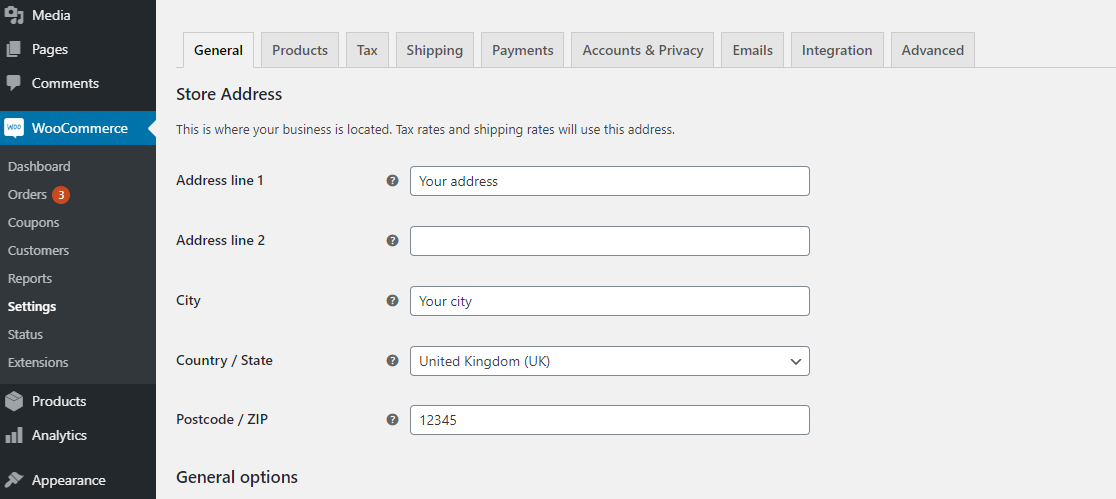Open WooCommerce from the sidebar logo icon

[14, 128]
